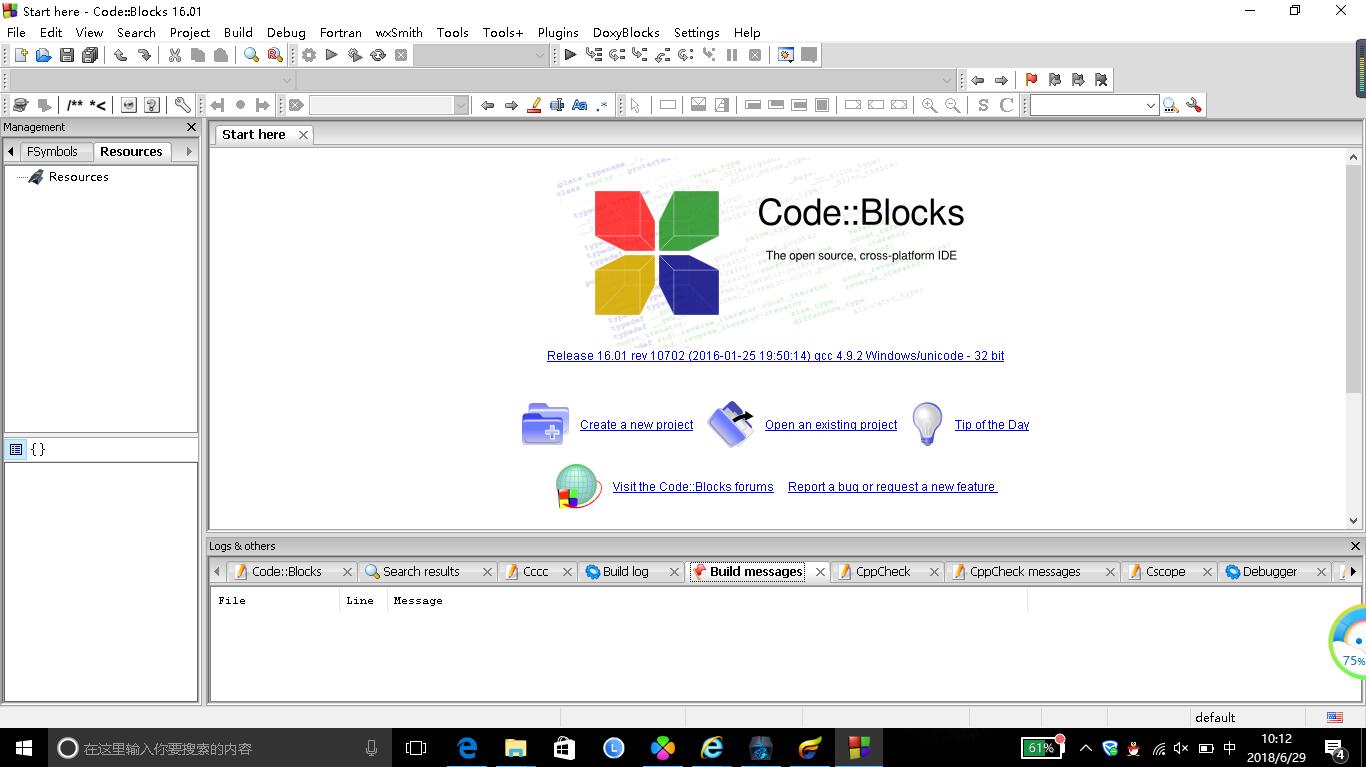Toggle the selected text search option icon
The width and height of the screenshot is (1366, 767).
(557, 105)
